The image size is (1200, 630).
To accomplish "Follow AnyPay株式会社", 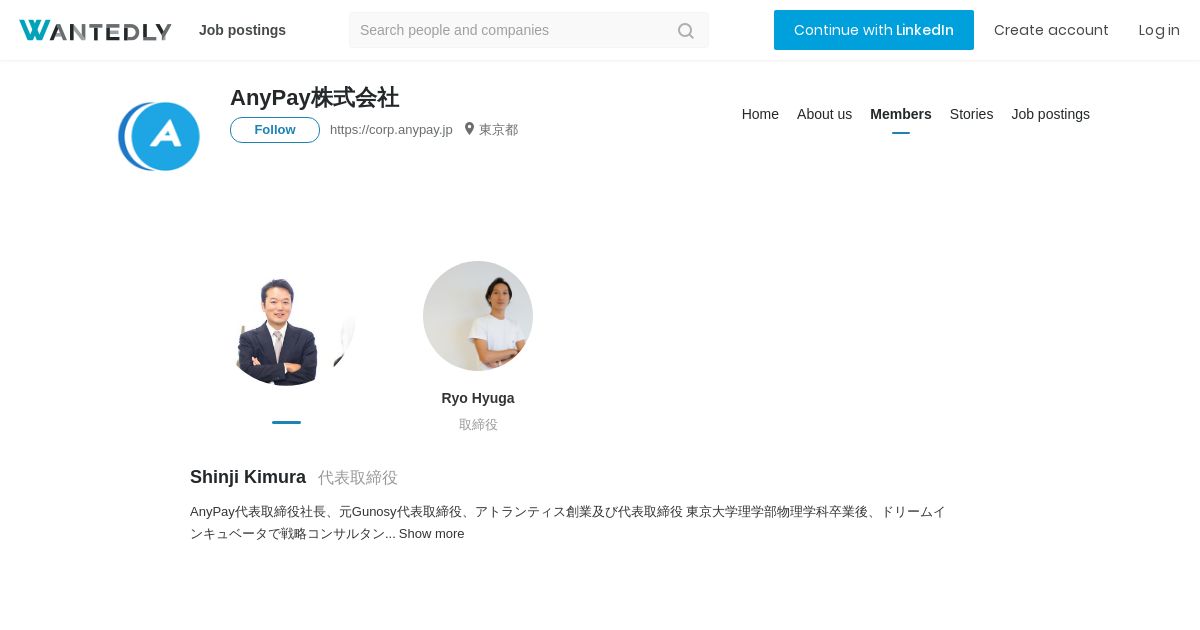I will coord(275,130).
